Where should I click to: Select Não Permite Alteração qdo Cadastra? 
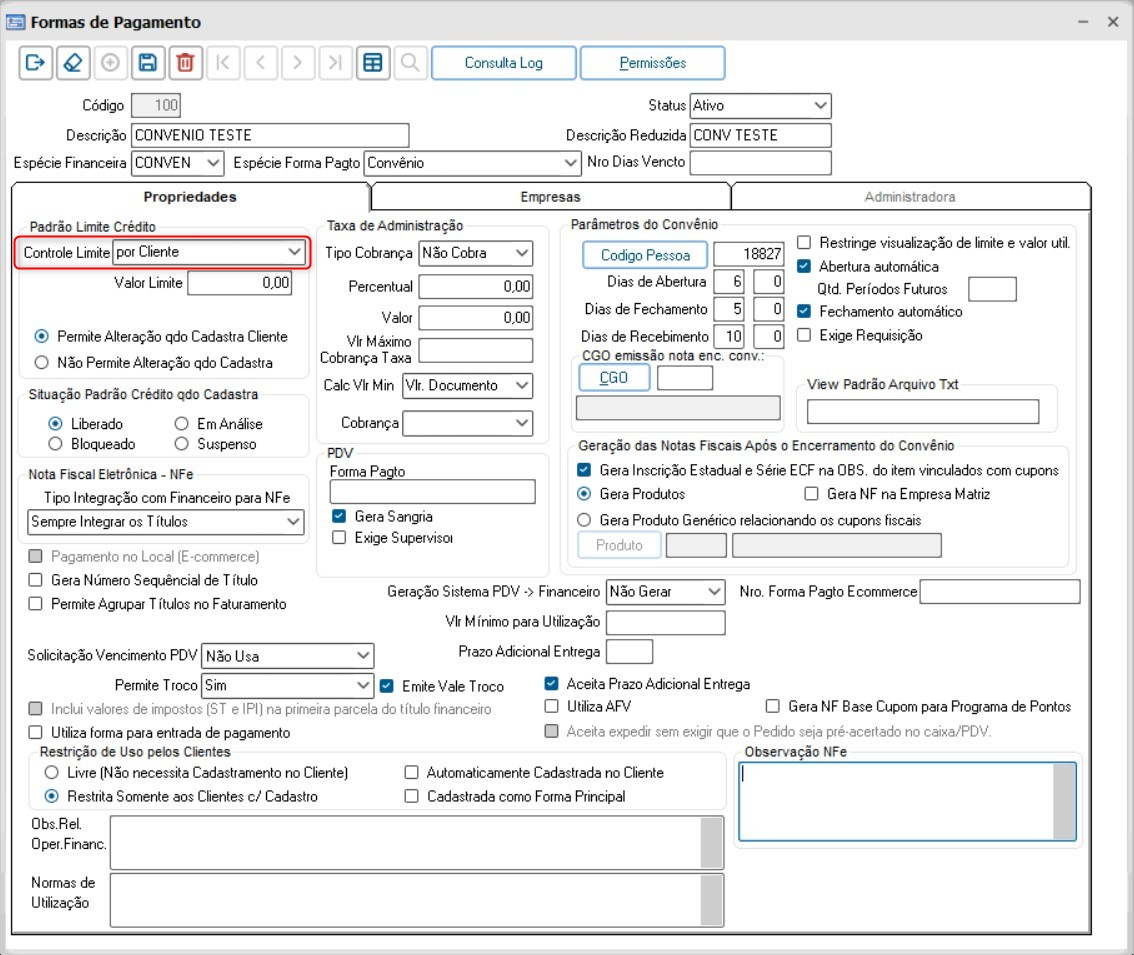42,362
